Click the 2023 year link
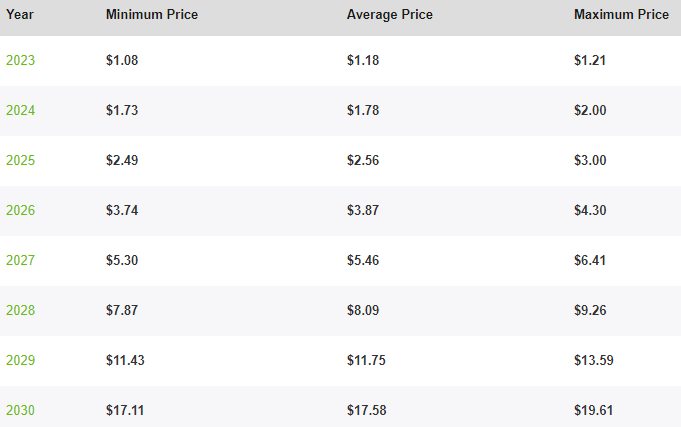Screen dimensions: 681x427 pos(20,60)
